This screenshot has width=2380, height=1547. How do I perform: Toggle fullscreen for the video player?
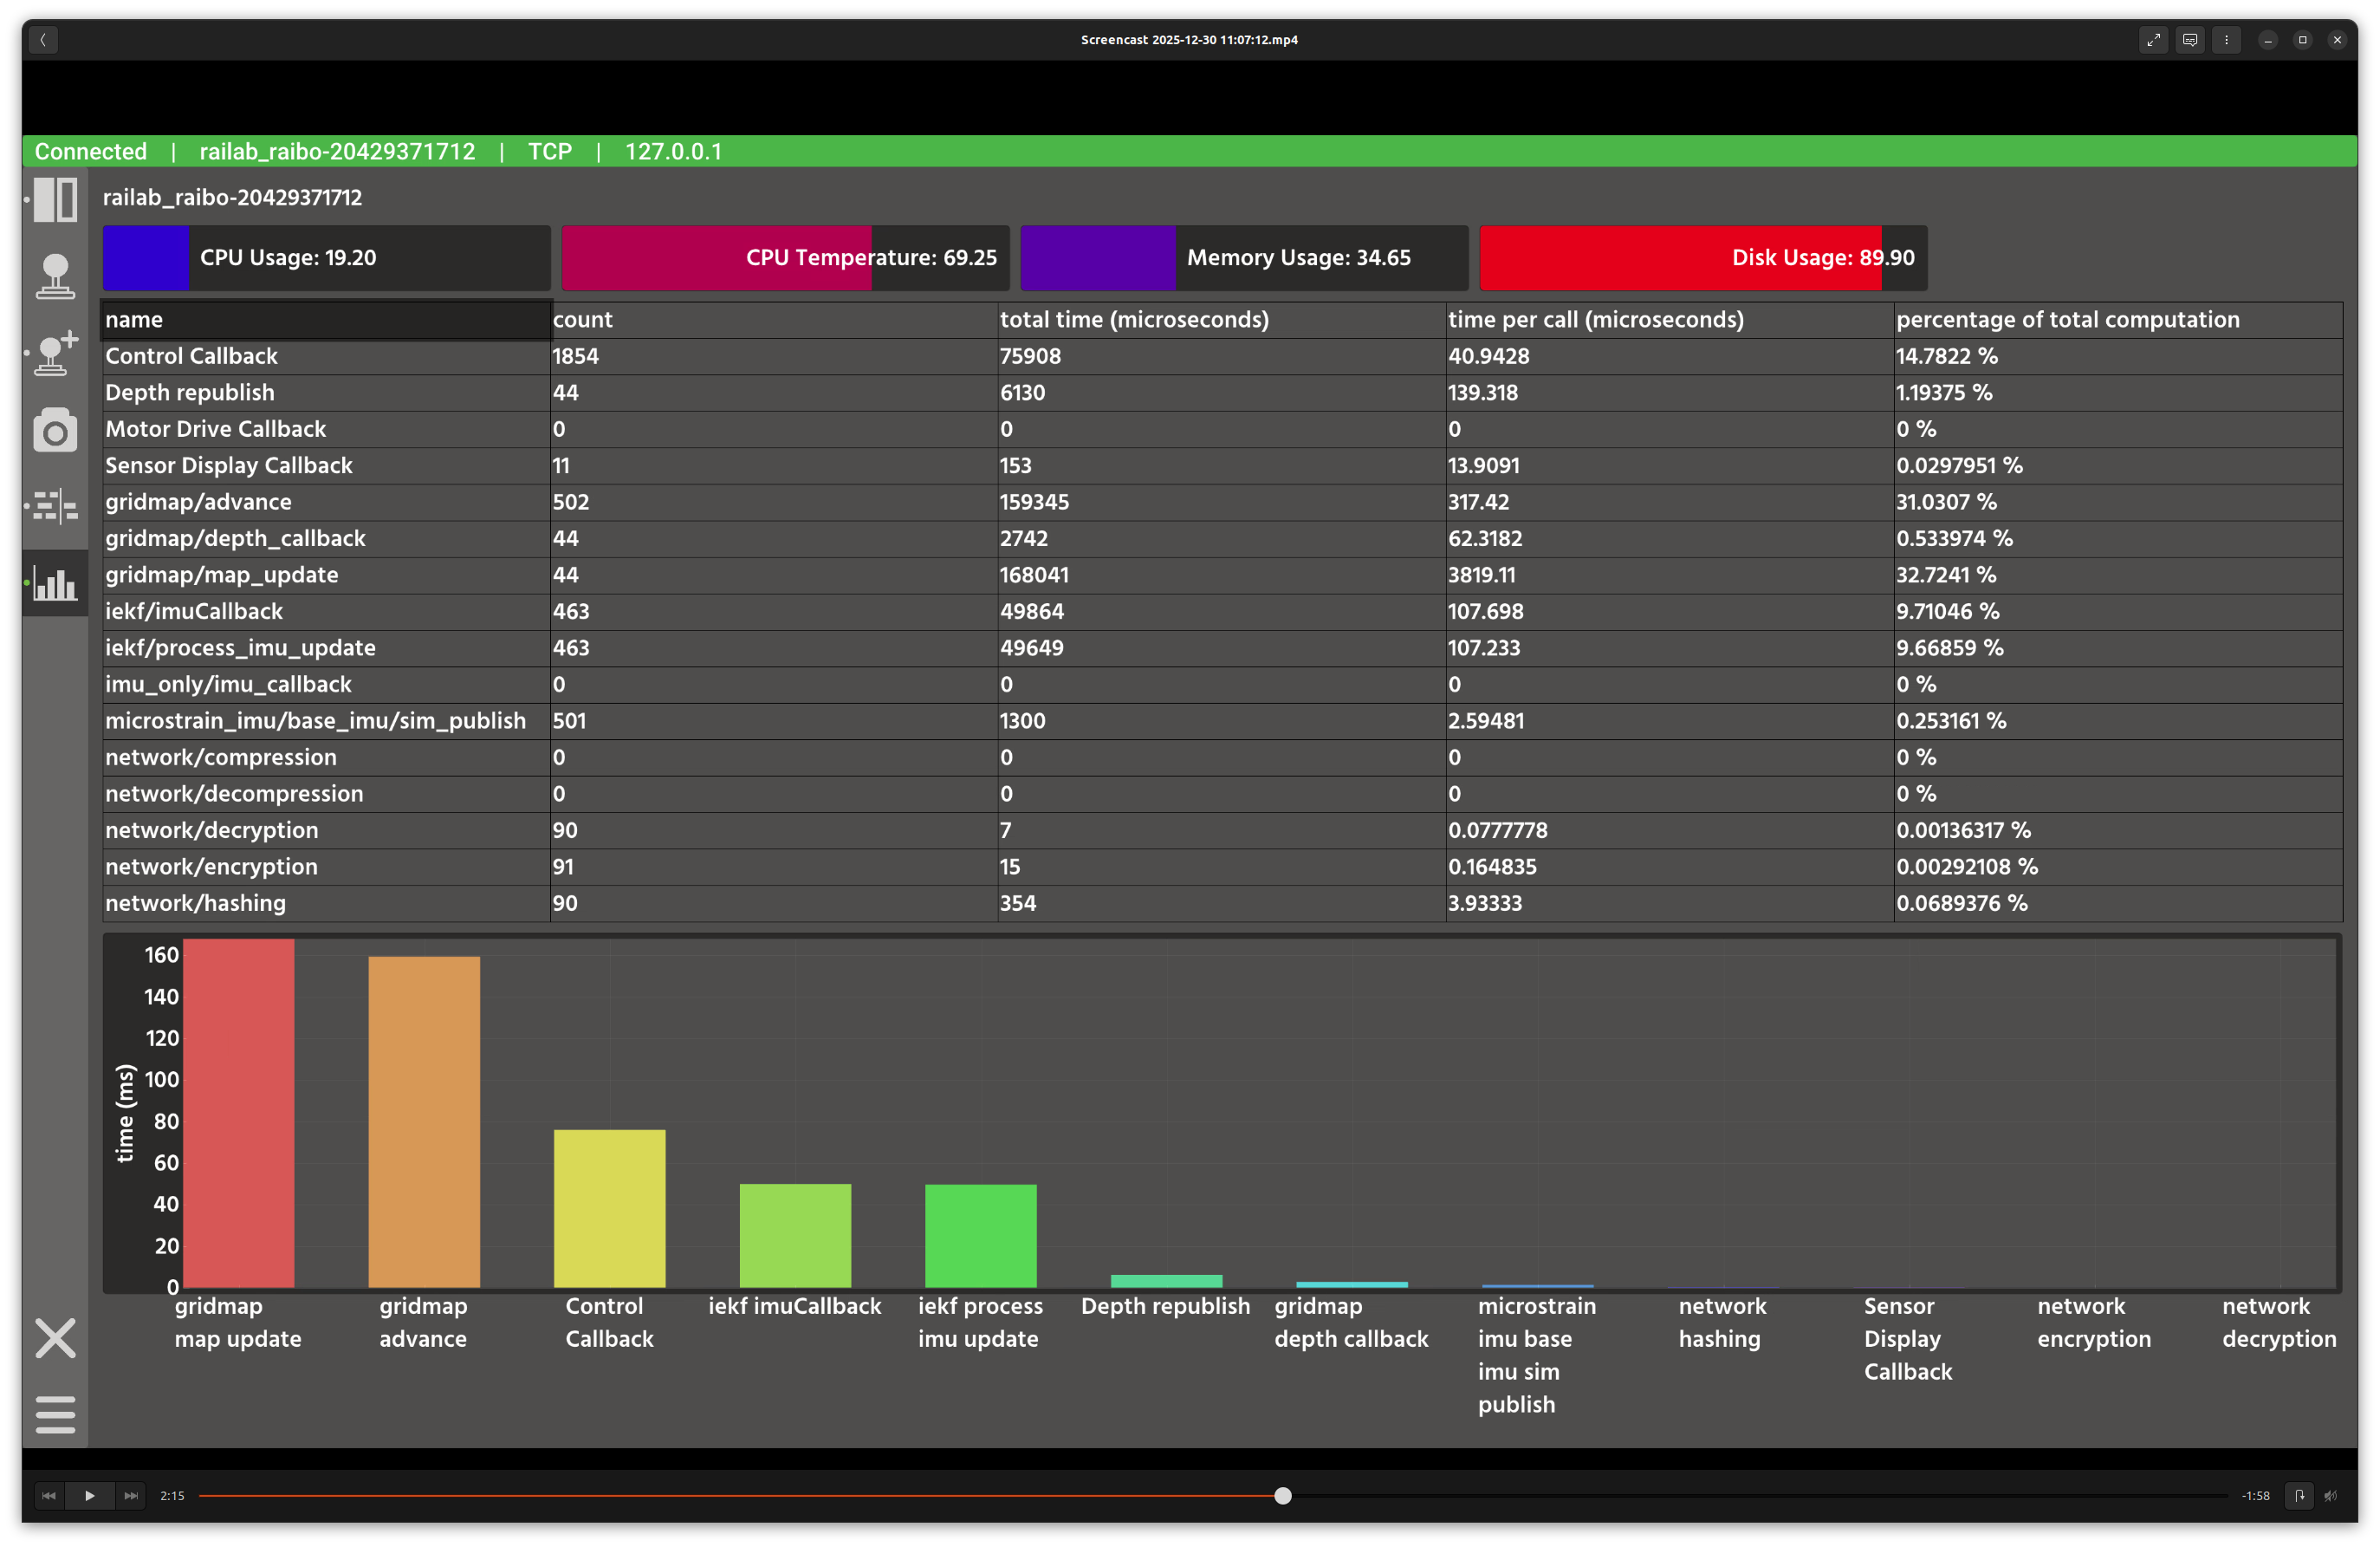coord(2153,40)
